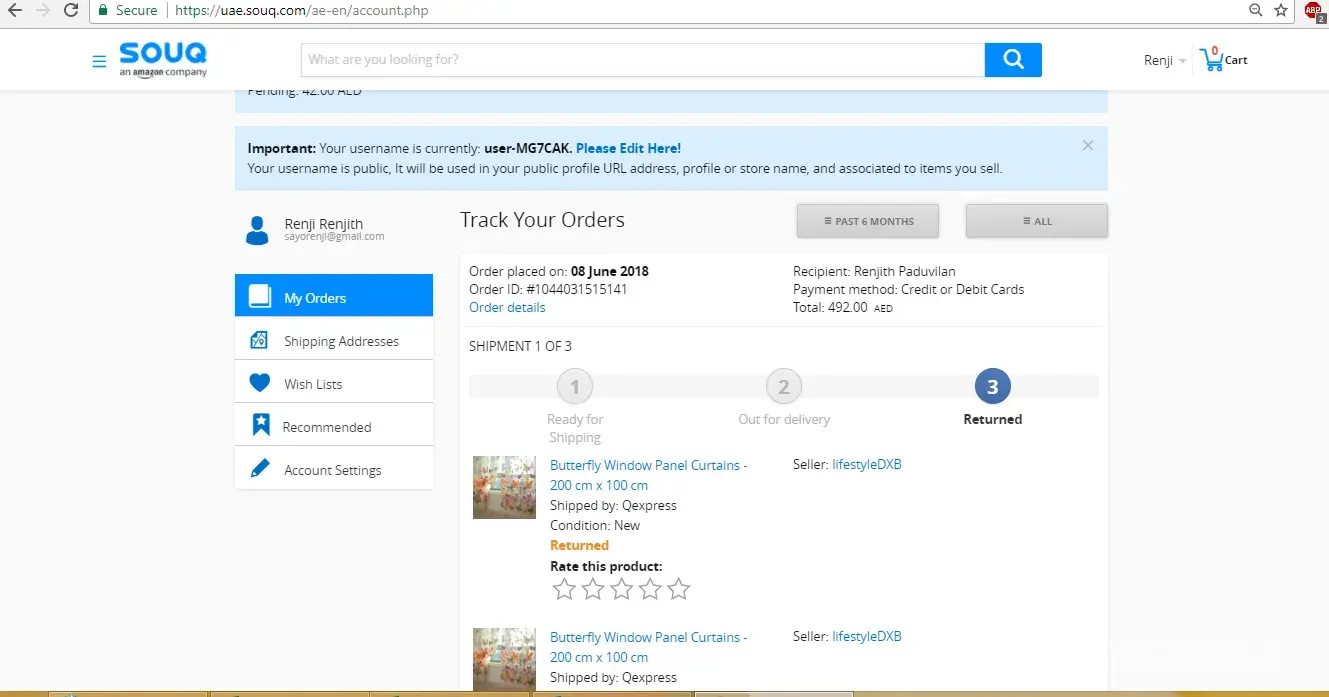Open Recommended section
The width and height of the screenshot is (1329, 697).
click(x=334, y=426)
